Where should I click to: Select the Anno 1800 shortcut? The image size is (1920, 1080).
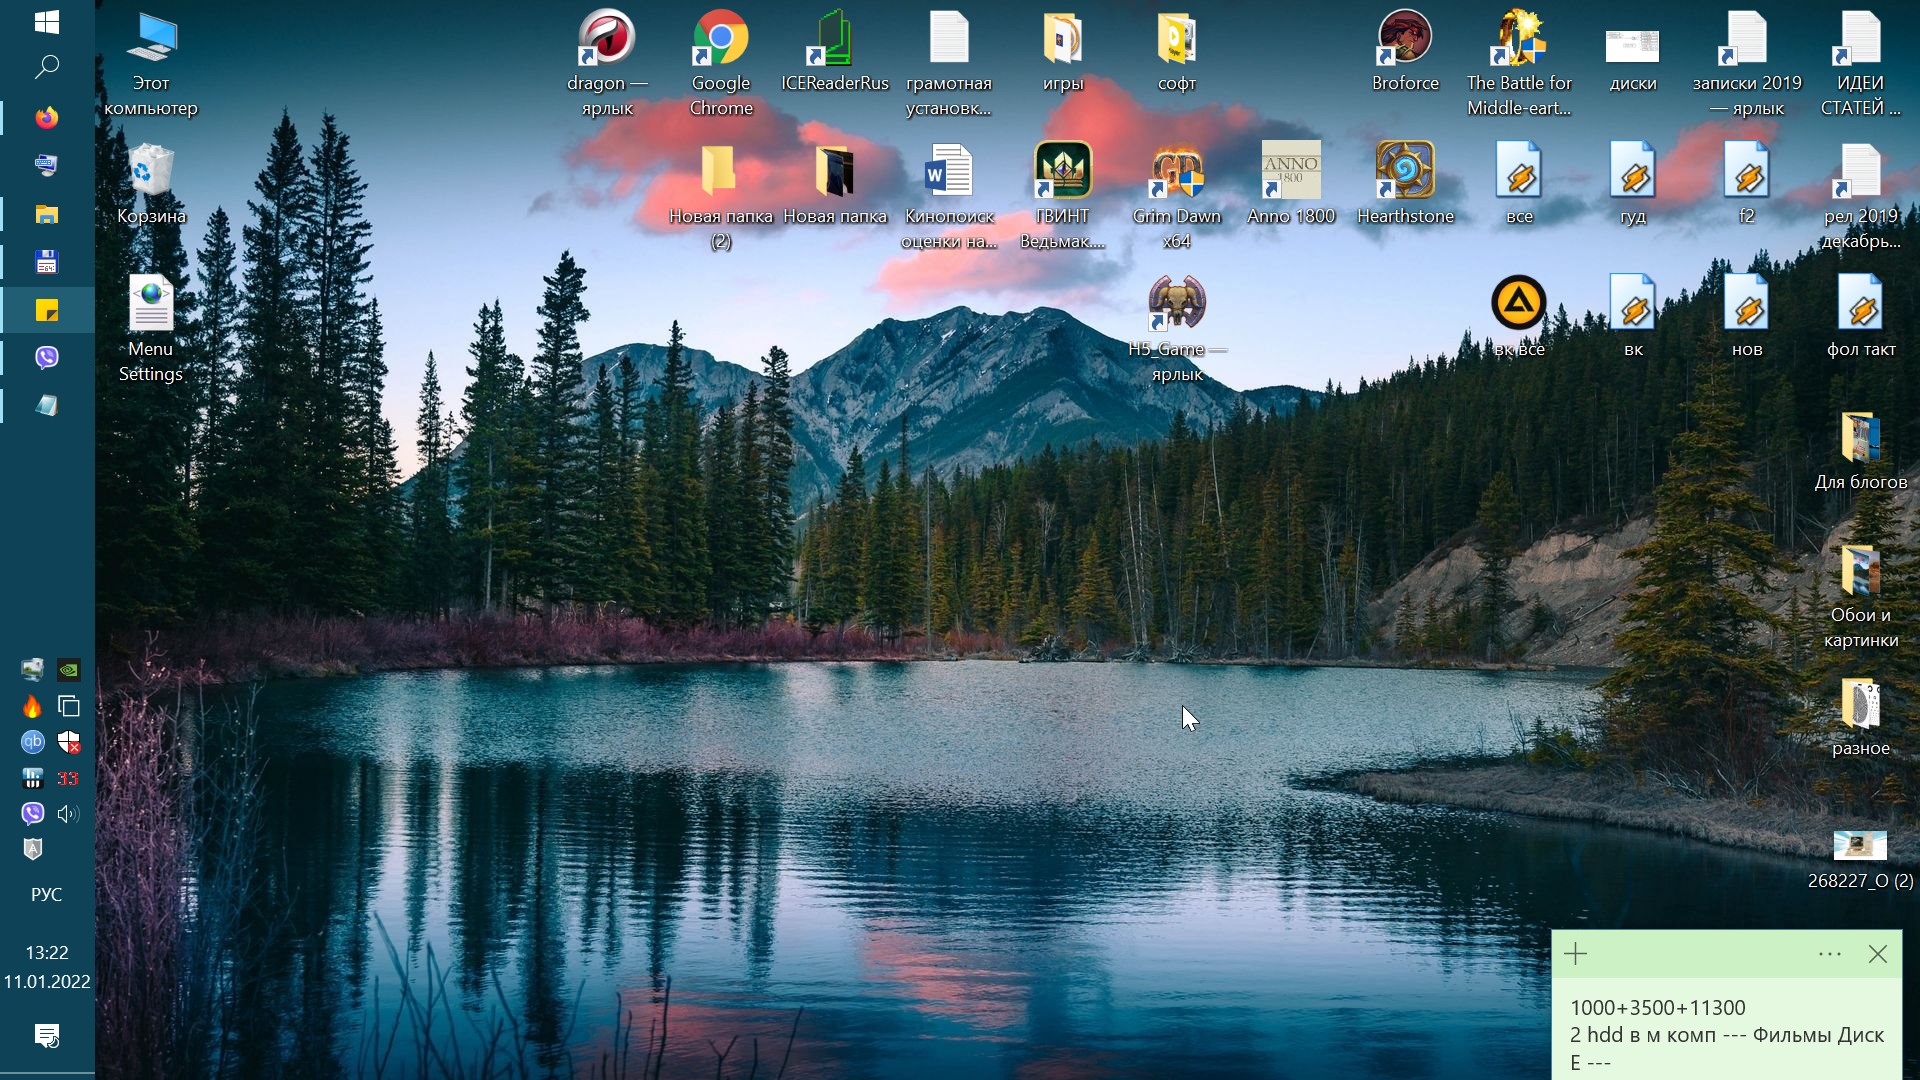pos(1291,172)
